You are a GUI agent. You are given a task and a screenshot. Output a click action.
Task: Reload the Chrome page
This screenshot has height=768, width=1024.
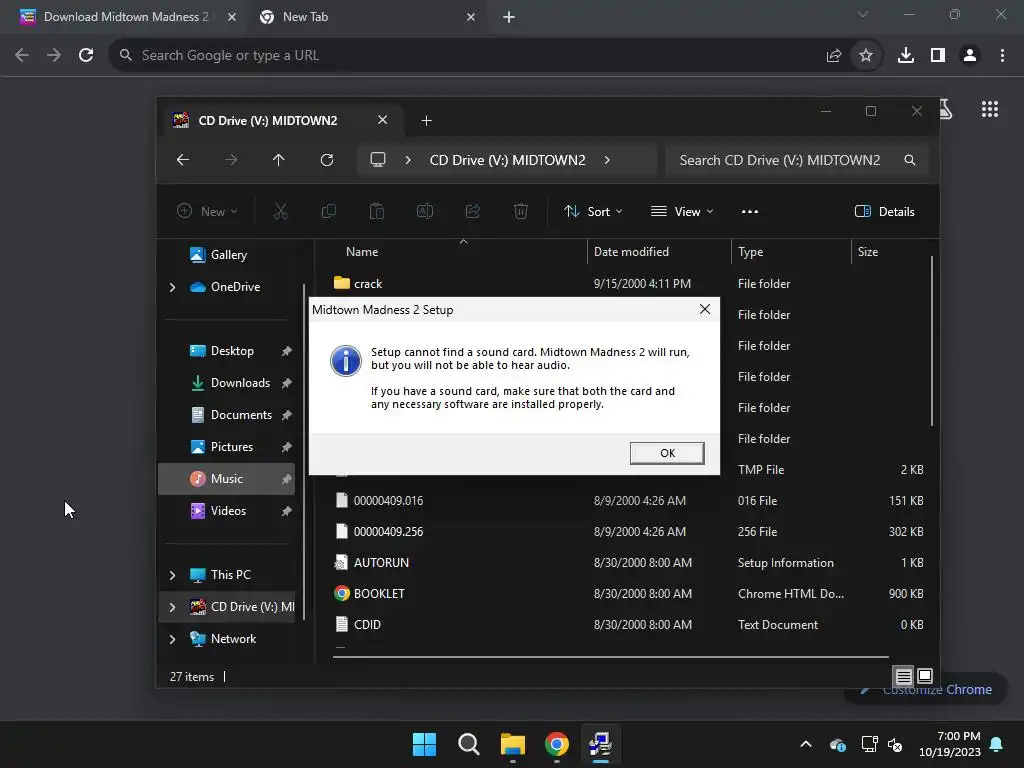86,56
